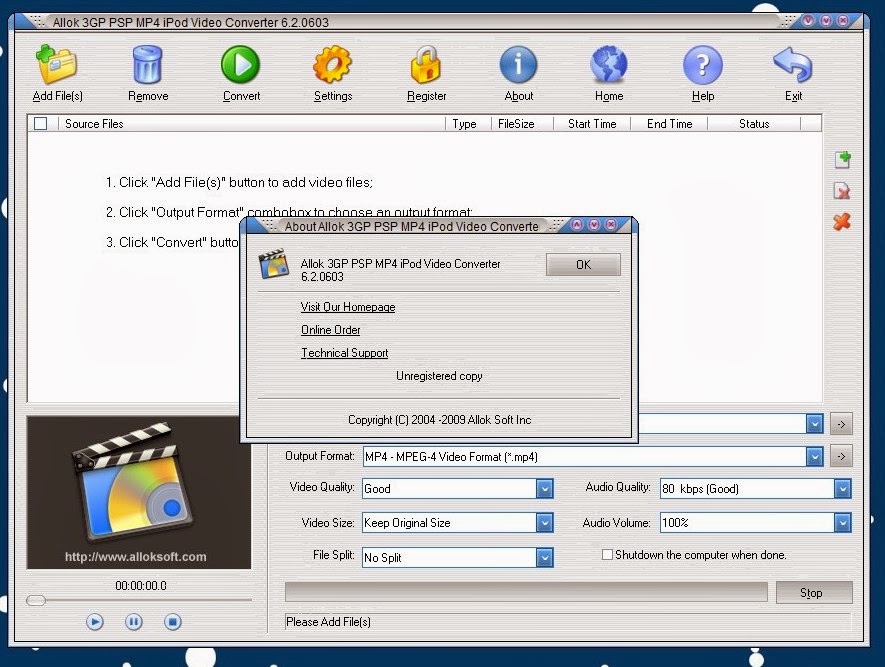Expand the output folder dropdown arrow
Viewport: 885px width, 667px height.
(x=814, y=424)
